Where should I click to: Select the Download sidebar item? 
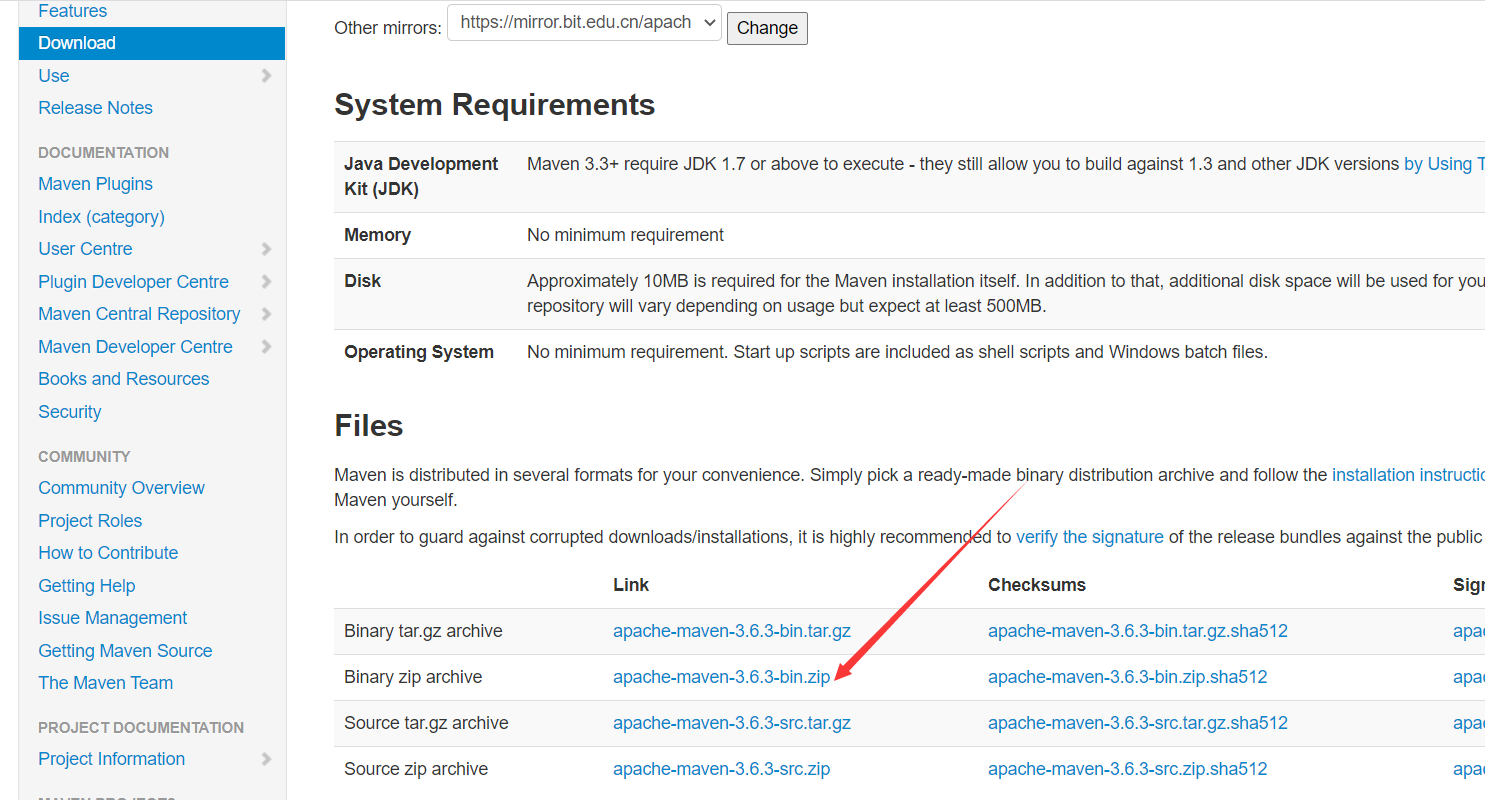pos(152,43)
